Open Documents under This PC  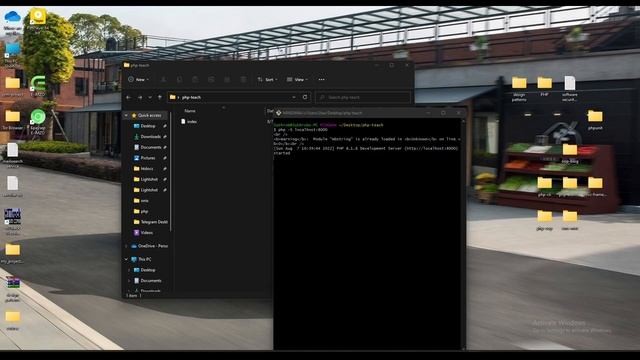147,281
